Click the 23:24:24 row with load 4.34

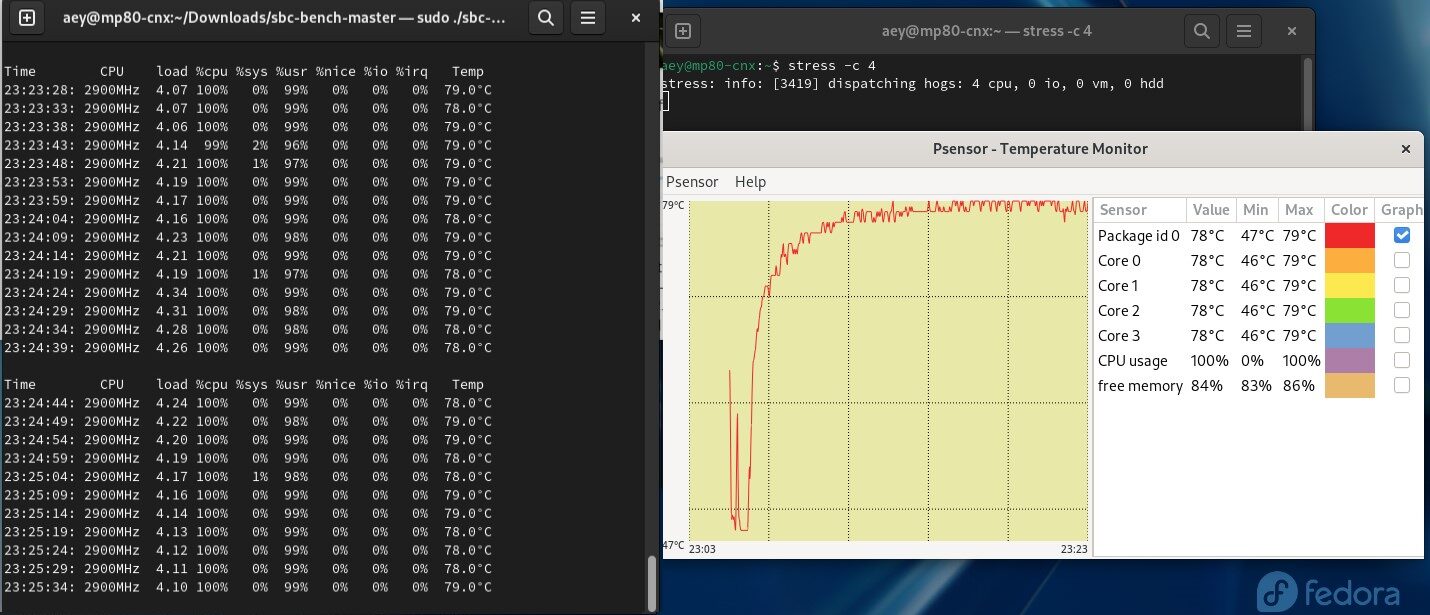point(248,292)
